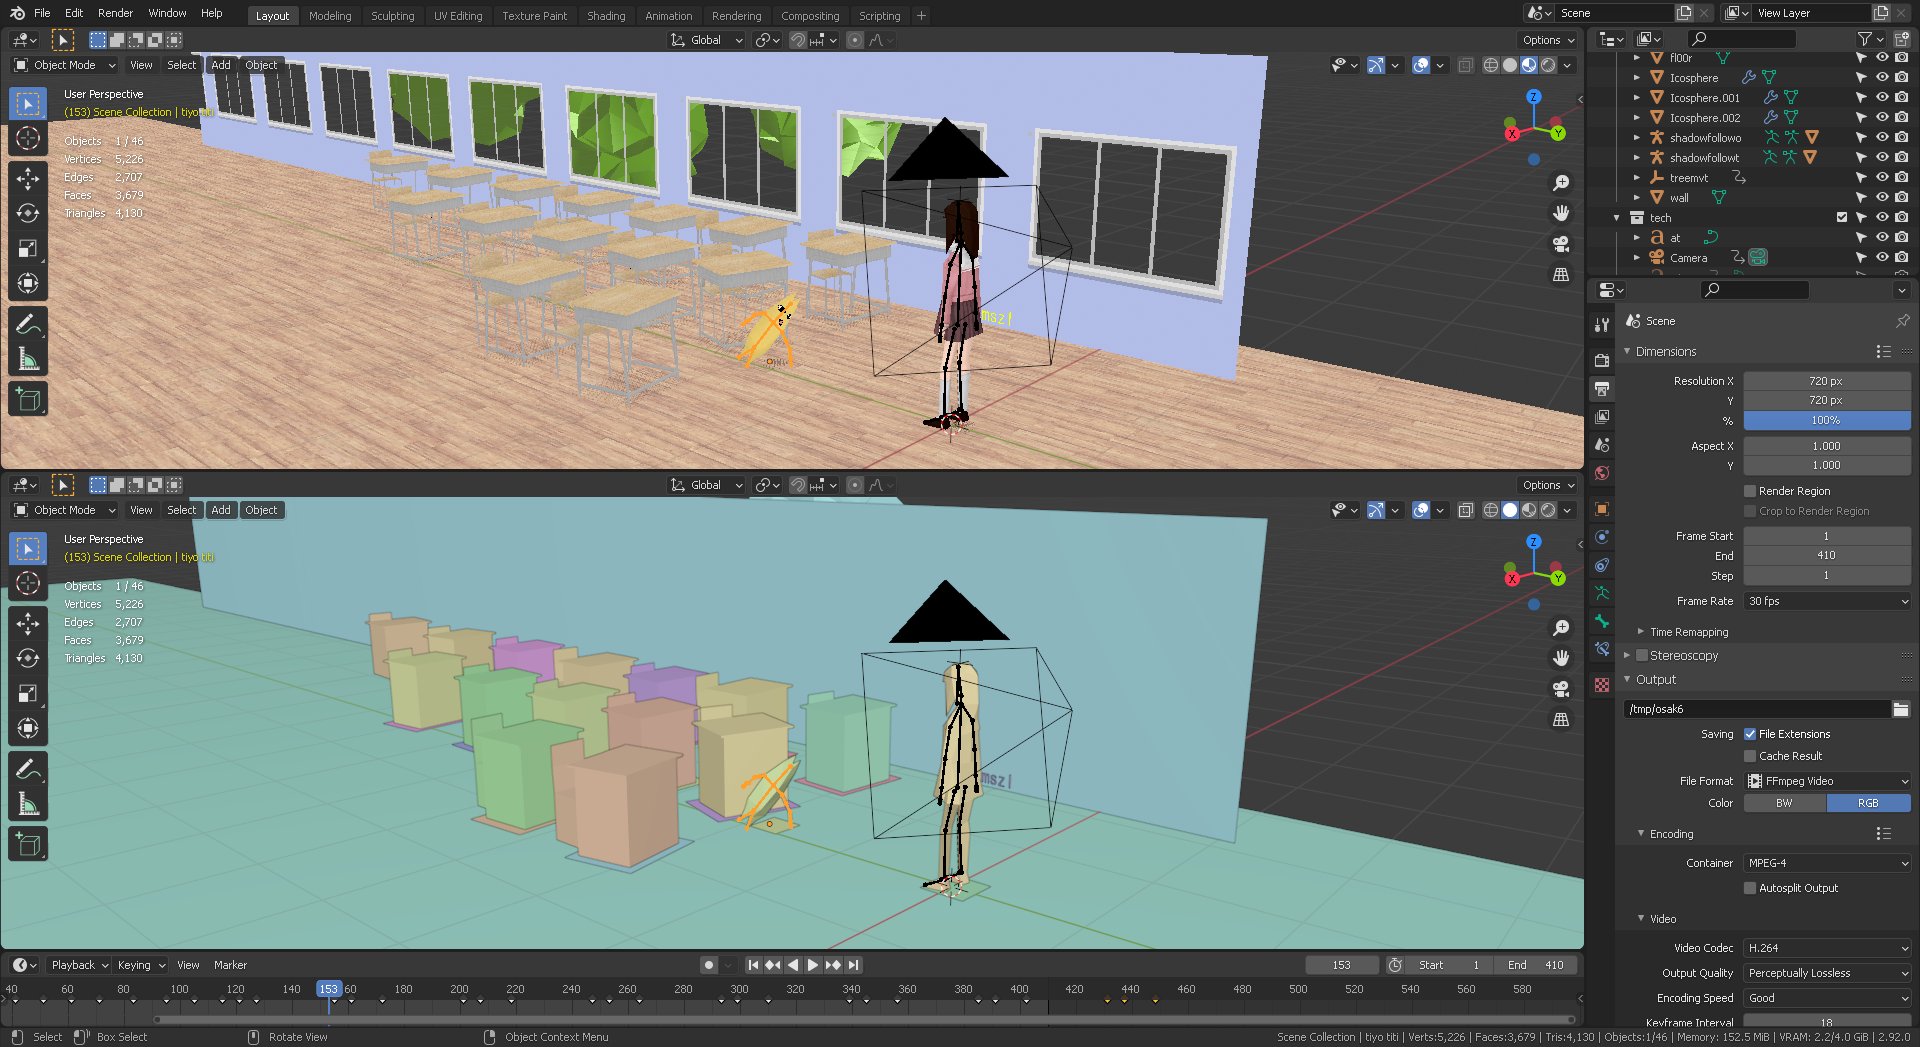Click the Add menu in bottom viewport header

pos(221,510)
